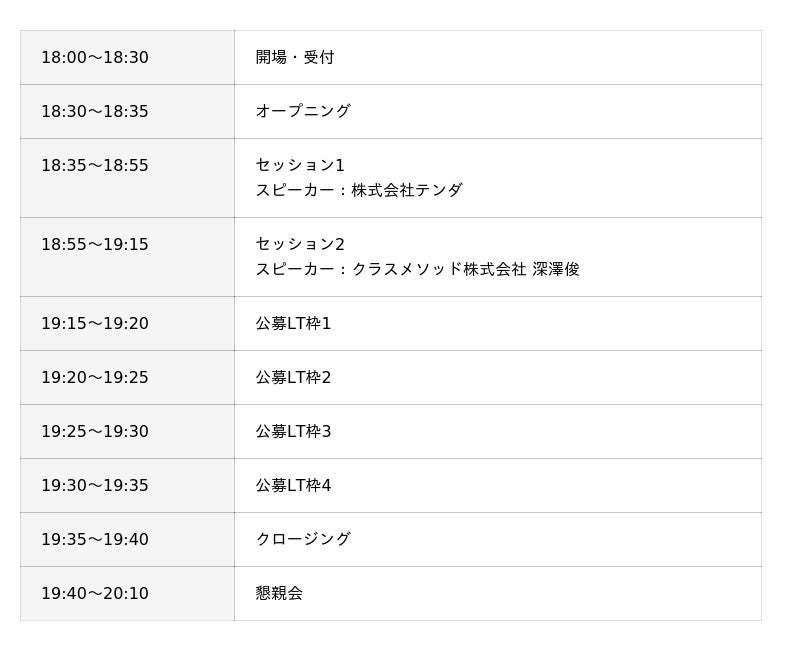
Task: Click the 19:40～20:10 time cell
Action: tap(95, 594)
